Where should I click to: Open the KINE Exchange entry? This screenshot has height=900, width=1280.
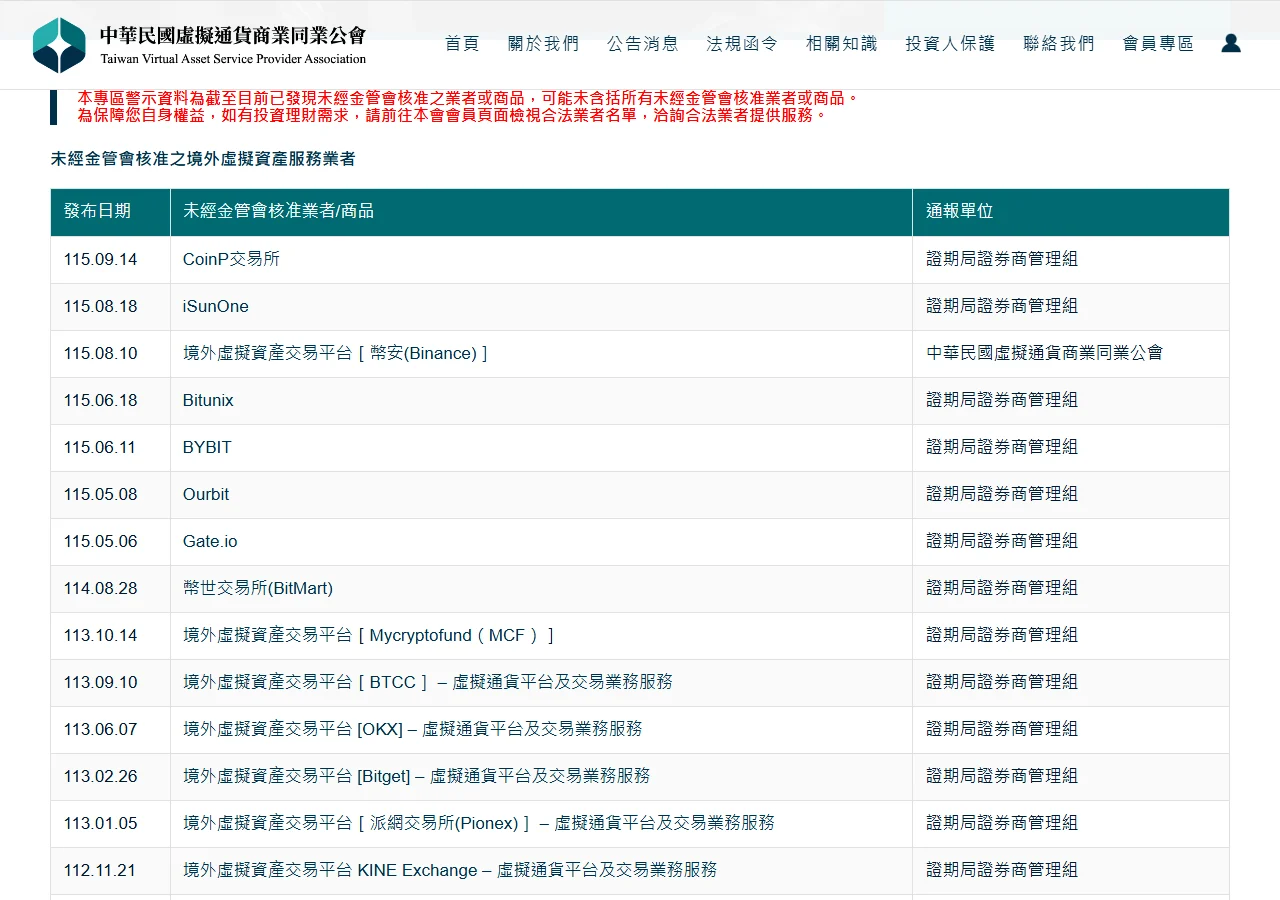(x=450, y=870)
